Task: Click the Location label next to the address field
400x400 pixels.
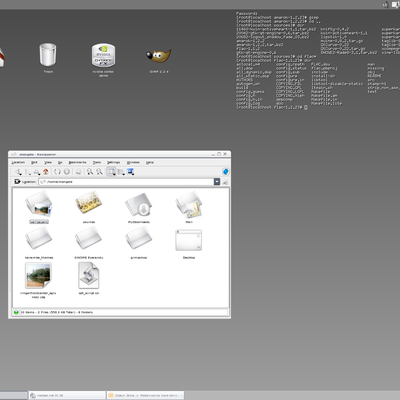Action: pos(29,182)
